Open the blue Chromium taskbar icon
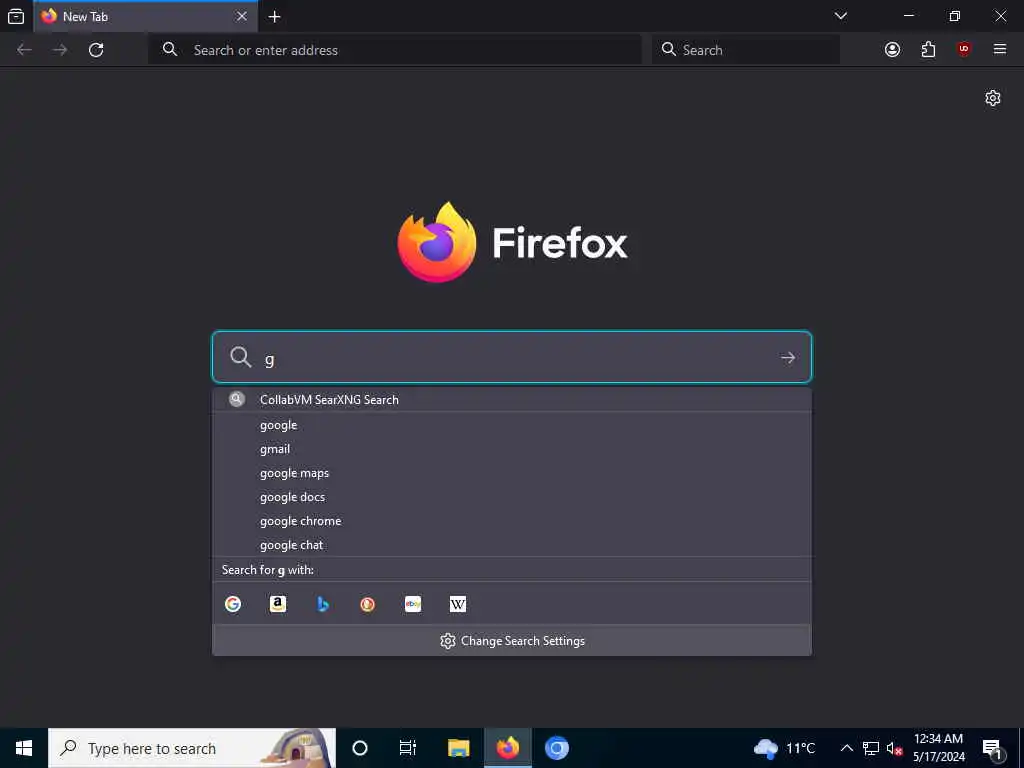Viewport: 1024px width, 768px height. (557, 748)
